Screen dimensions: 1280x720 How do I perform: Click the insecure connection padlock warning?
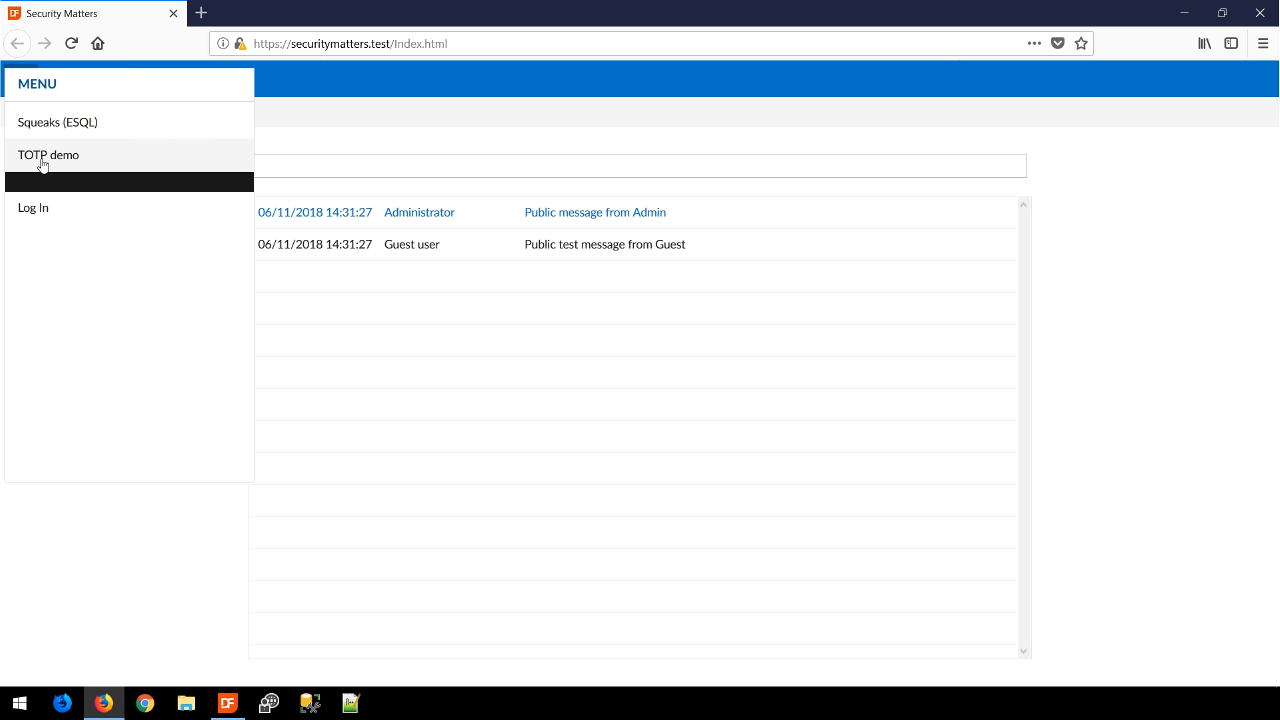240,44
